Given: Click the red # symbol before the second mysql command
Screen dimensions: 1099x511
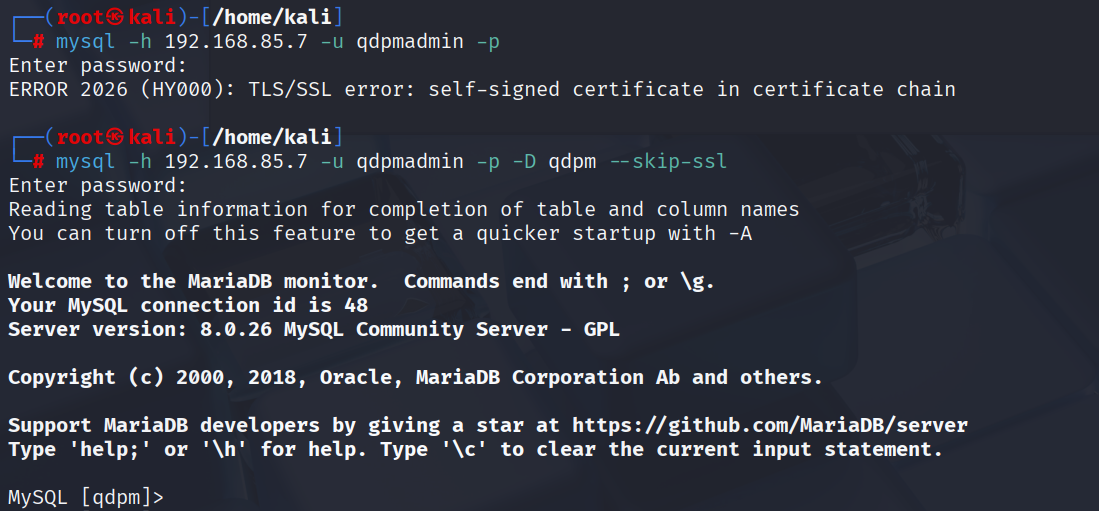Looking at the screenshot, I should [x=39, y=161].
